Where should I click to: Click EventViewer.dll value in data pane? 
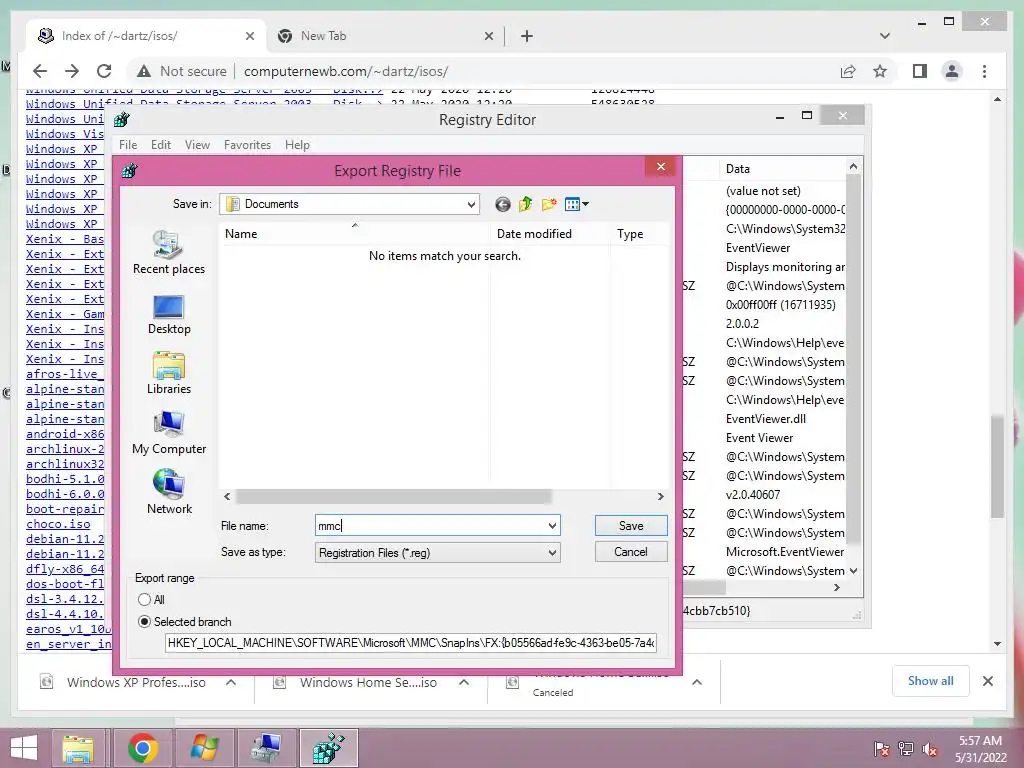pos(765,419)
